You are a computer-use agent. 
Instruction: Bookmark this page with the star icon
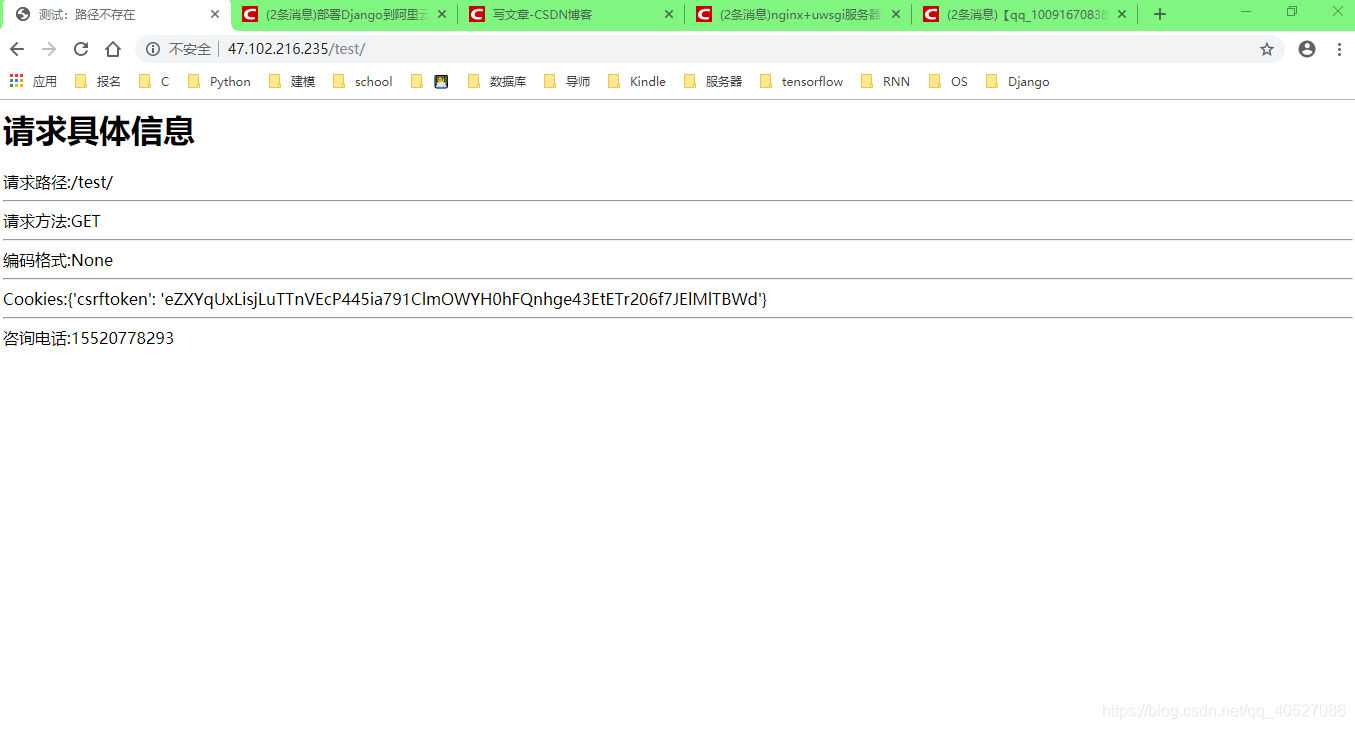(x=1267, y=49)
